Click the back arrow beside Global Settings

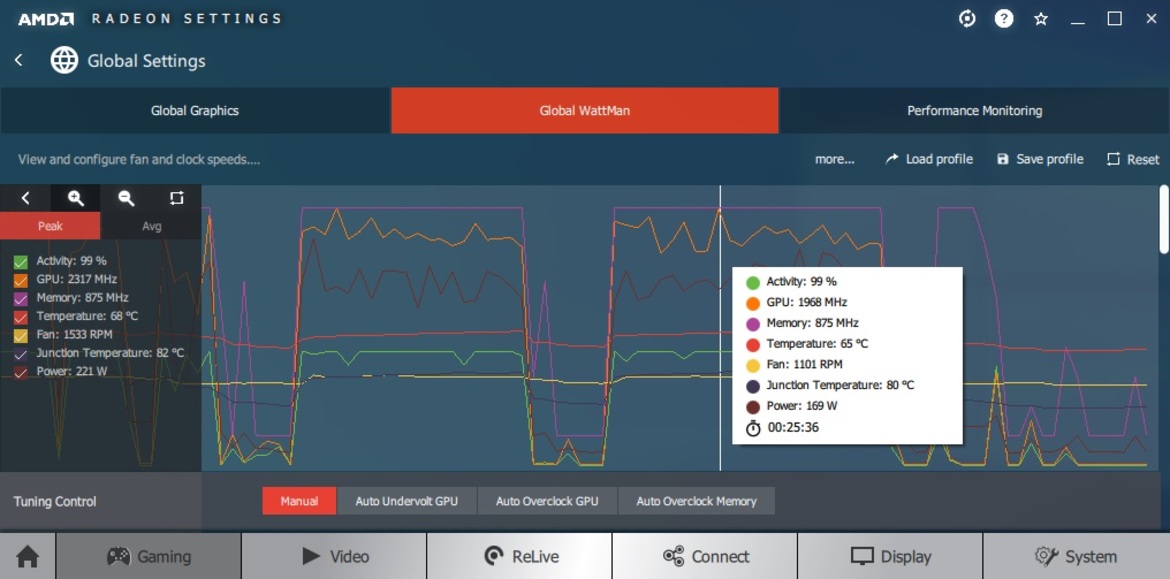[x=19, y=60]
